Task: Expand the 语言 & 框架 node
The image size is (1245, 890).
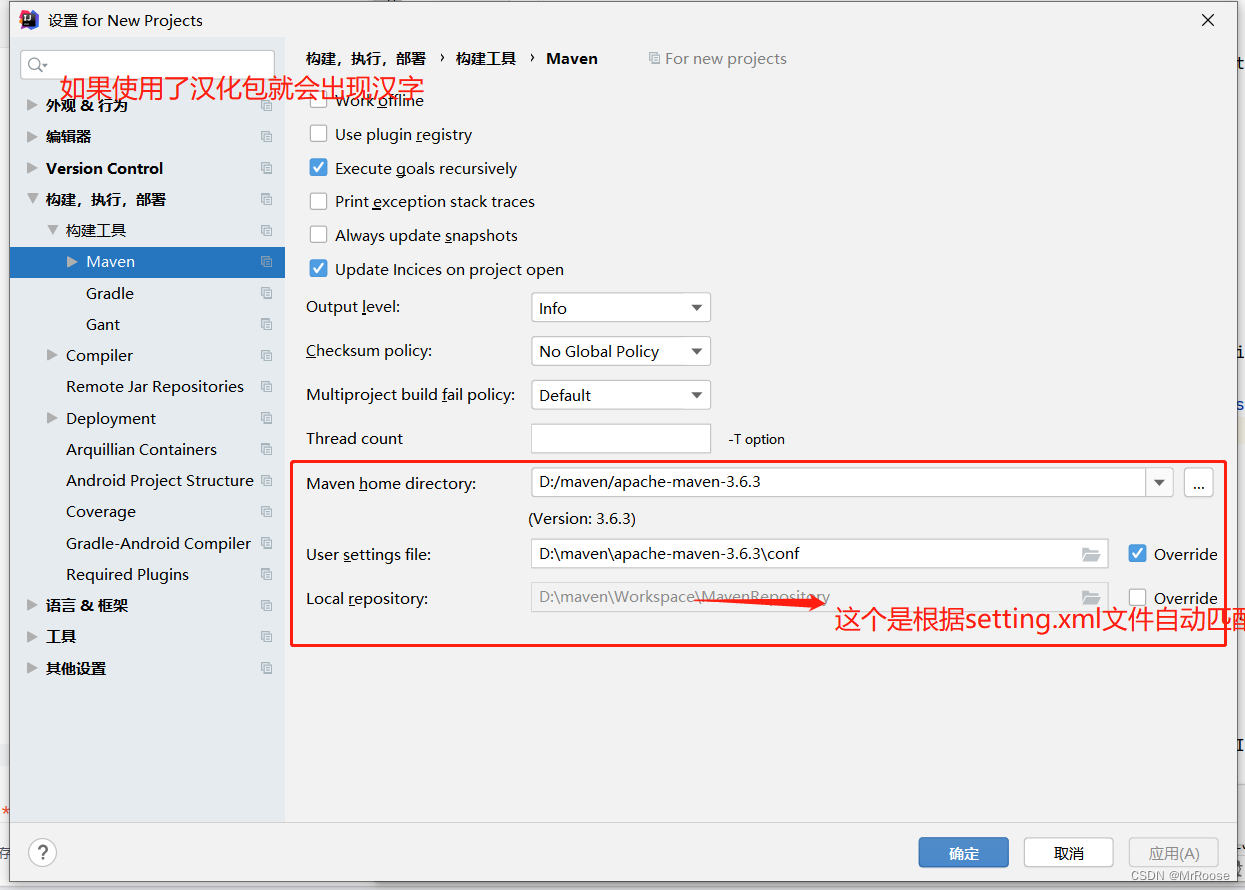Action: tap(32, 605)
